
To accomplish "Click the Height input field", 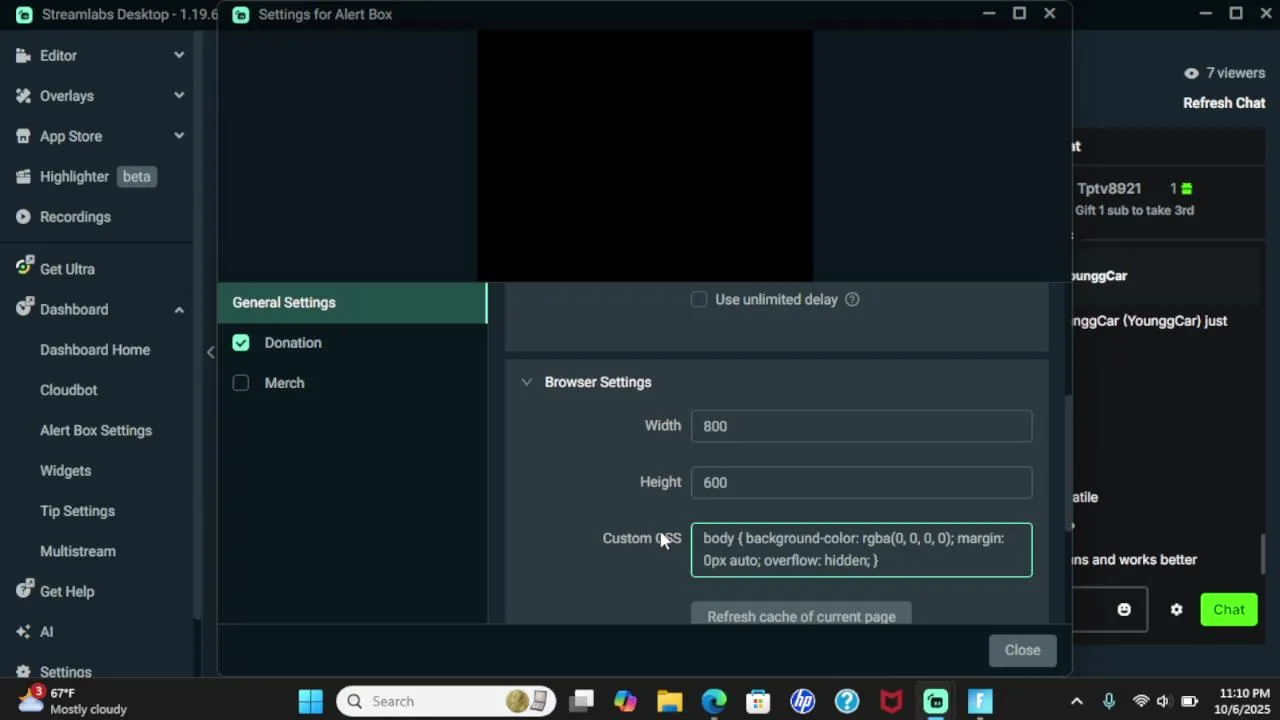I will (x=861, y=482).
